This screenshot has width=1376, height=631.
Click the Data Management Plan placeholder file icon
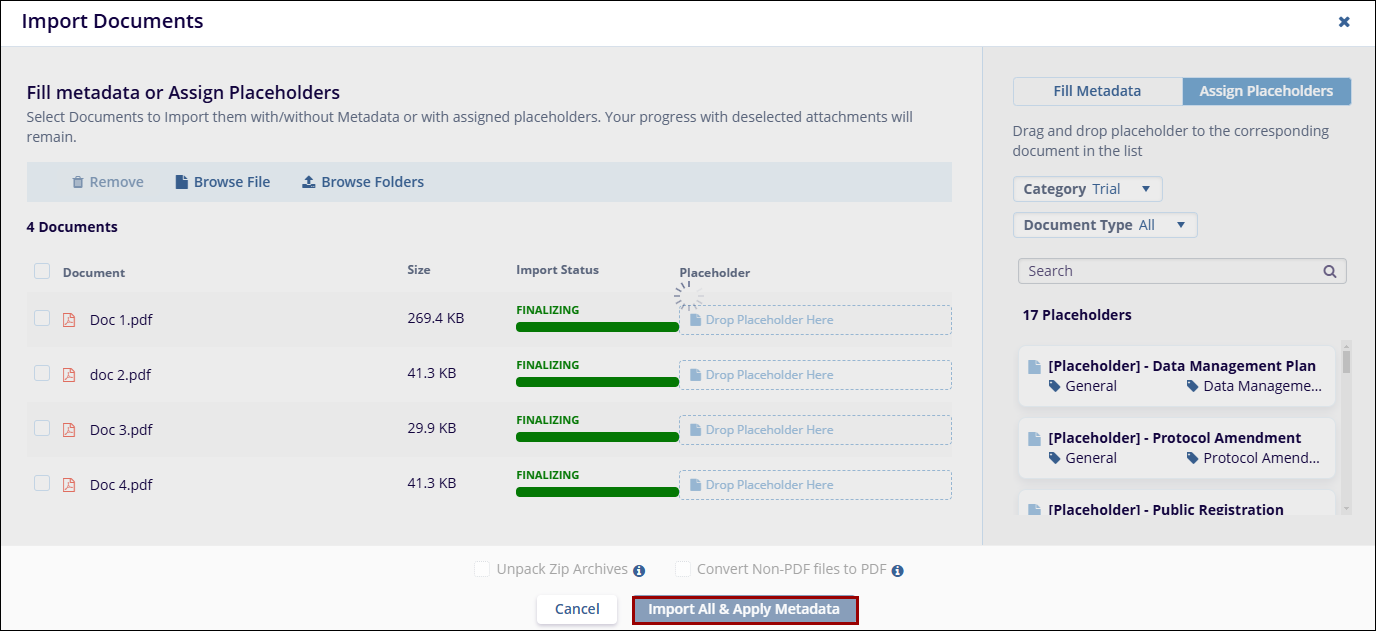[x=1035, y=366]
